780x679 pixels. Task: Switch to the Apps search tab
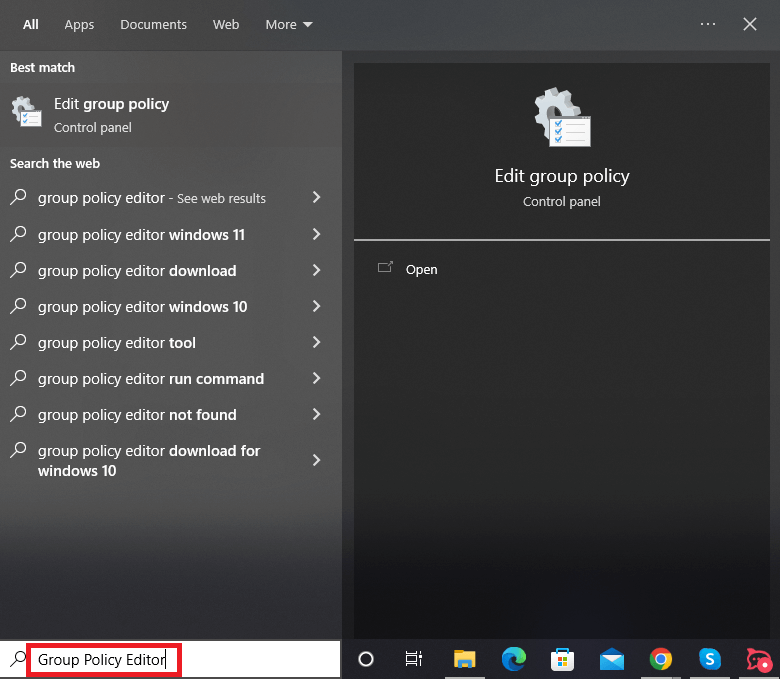click(79, 24)
